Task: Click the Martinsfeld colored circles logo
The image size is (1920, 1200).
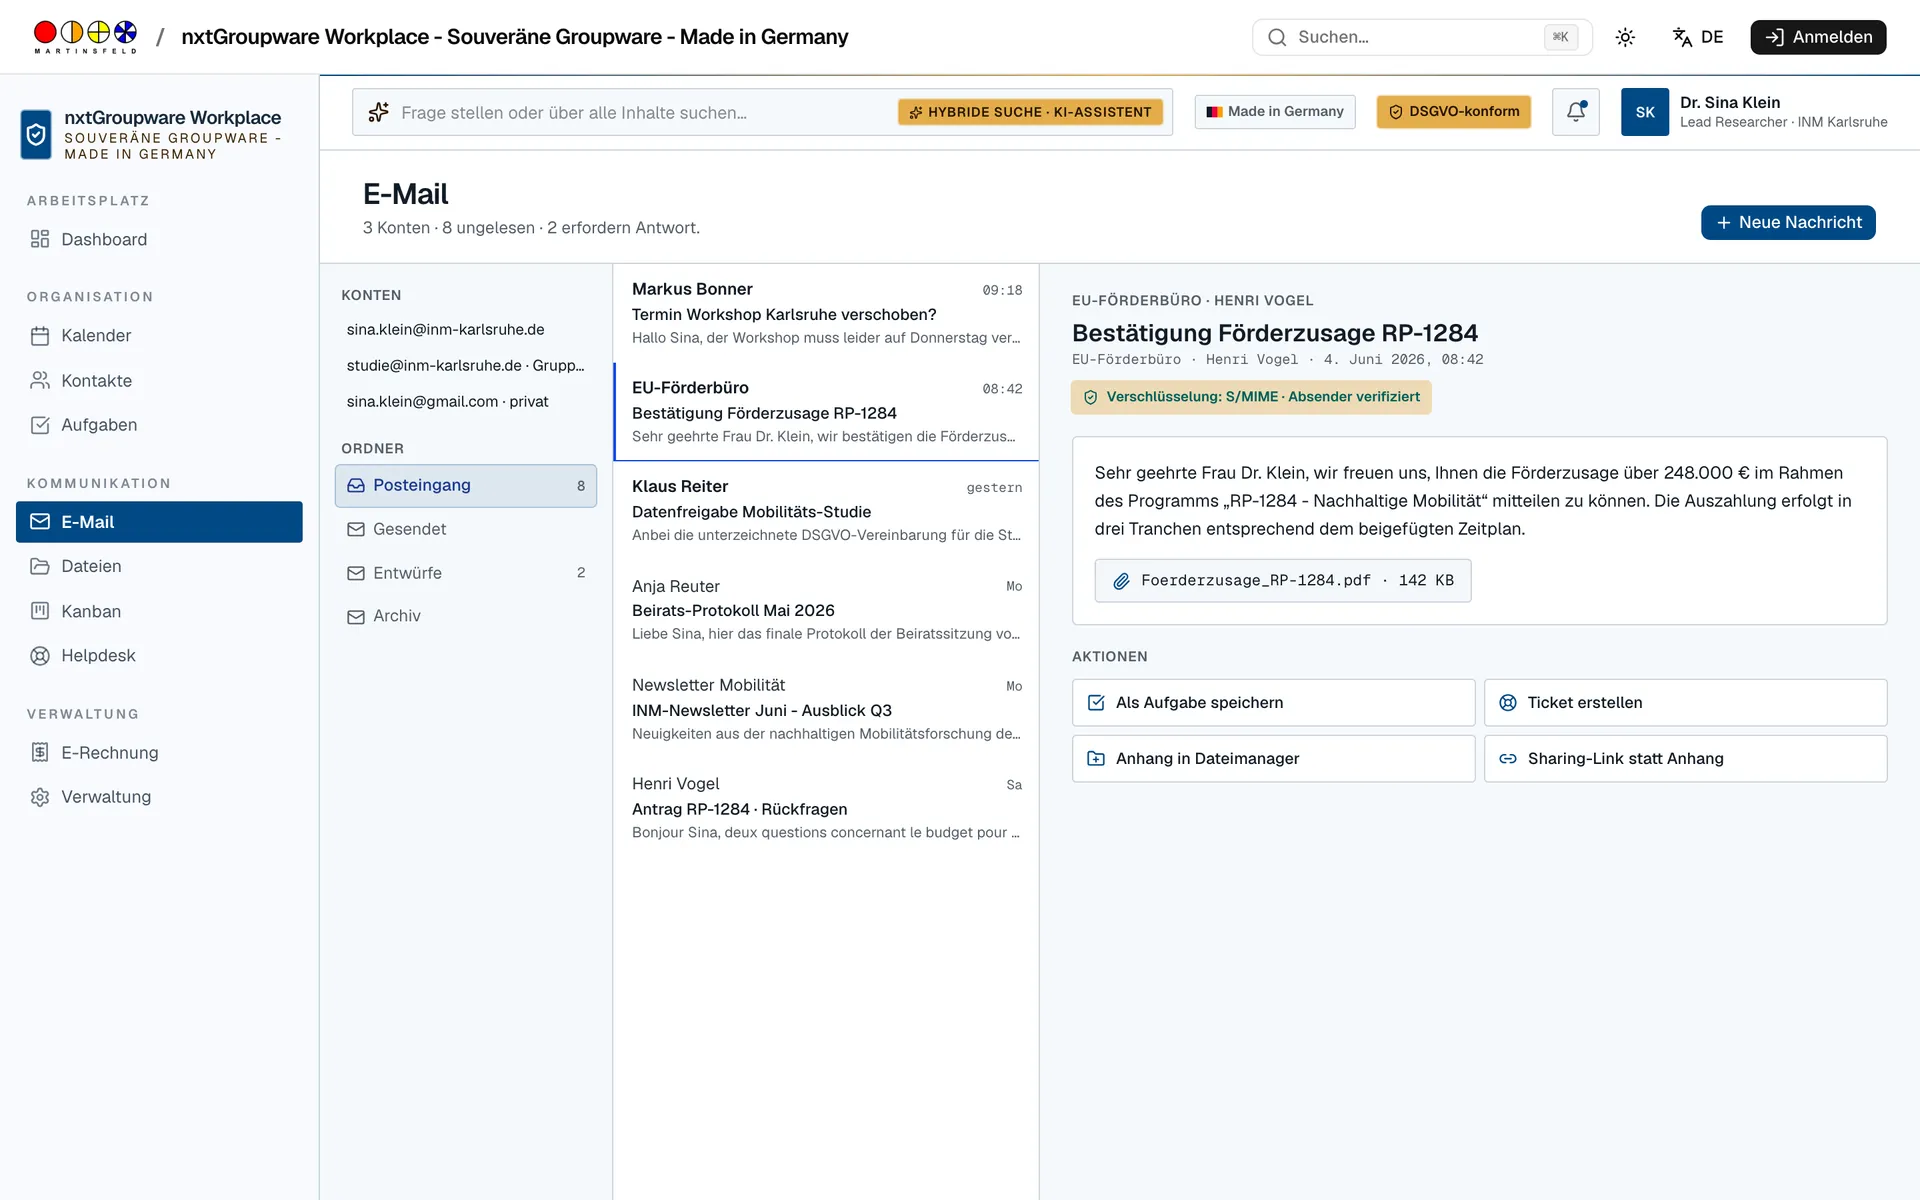Action: pos(85,37)
